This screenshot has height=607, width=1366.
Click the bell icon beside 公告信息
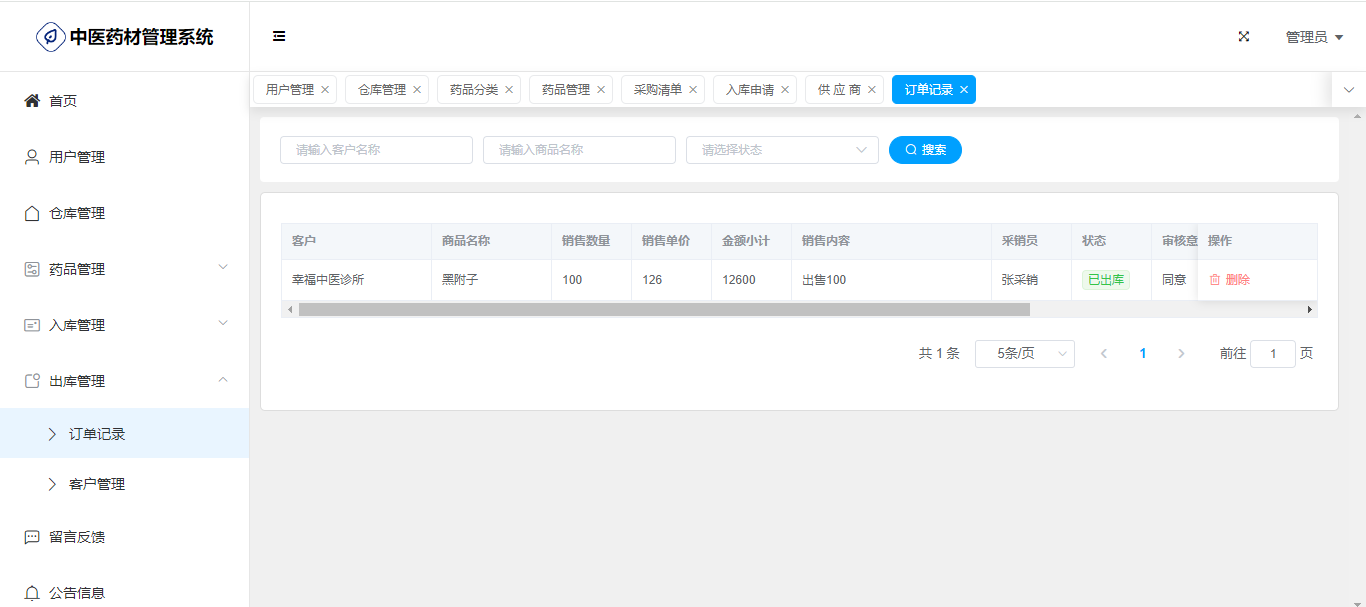32,593
